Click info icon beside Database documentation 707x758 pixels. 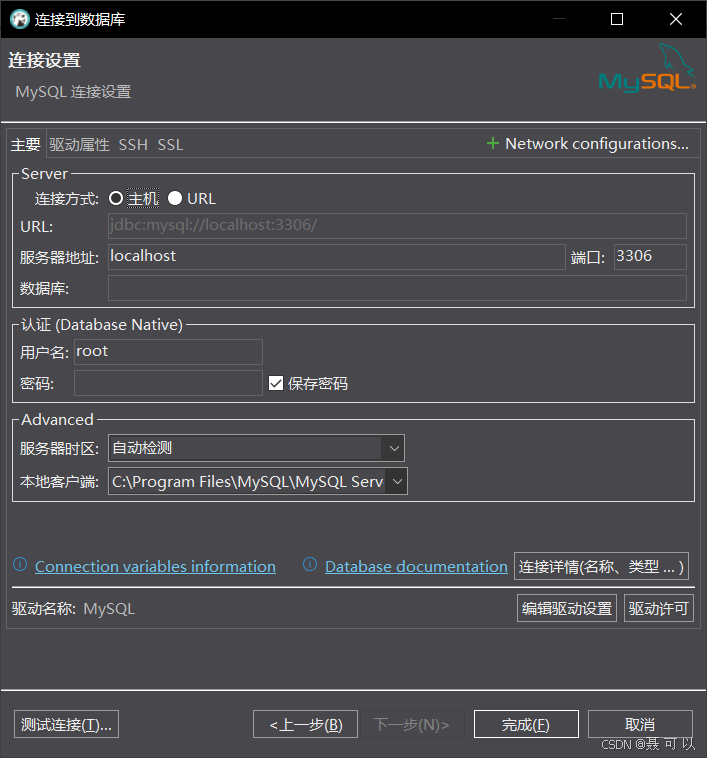[310, 564]
